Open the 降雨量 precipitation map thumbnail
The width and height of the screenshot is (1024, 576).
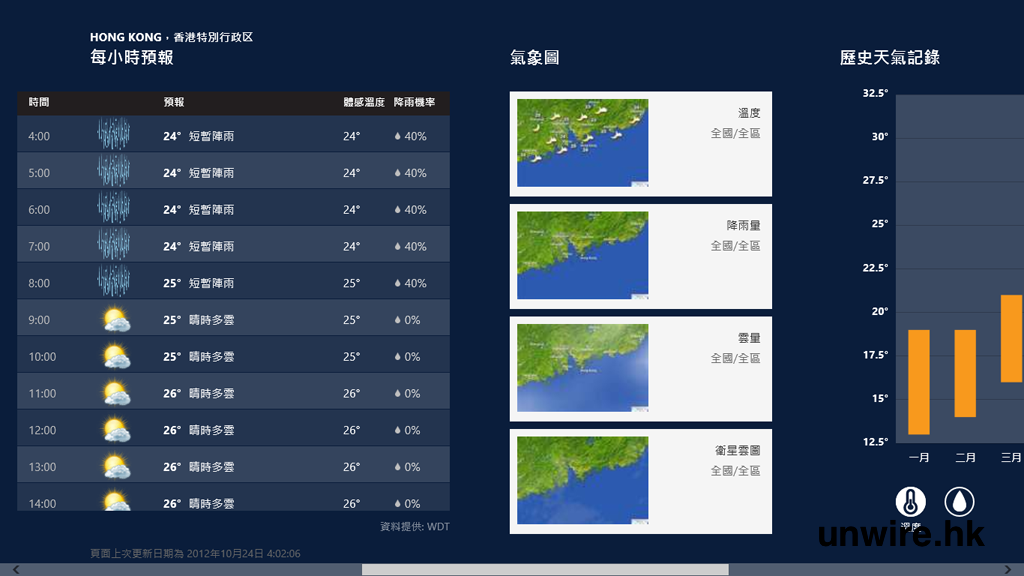click(x=582, y=256)
